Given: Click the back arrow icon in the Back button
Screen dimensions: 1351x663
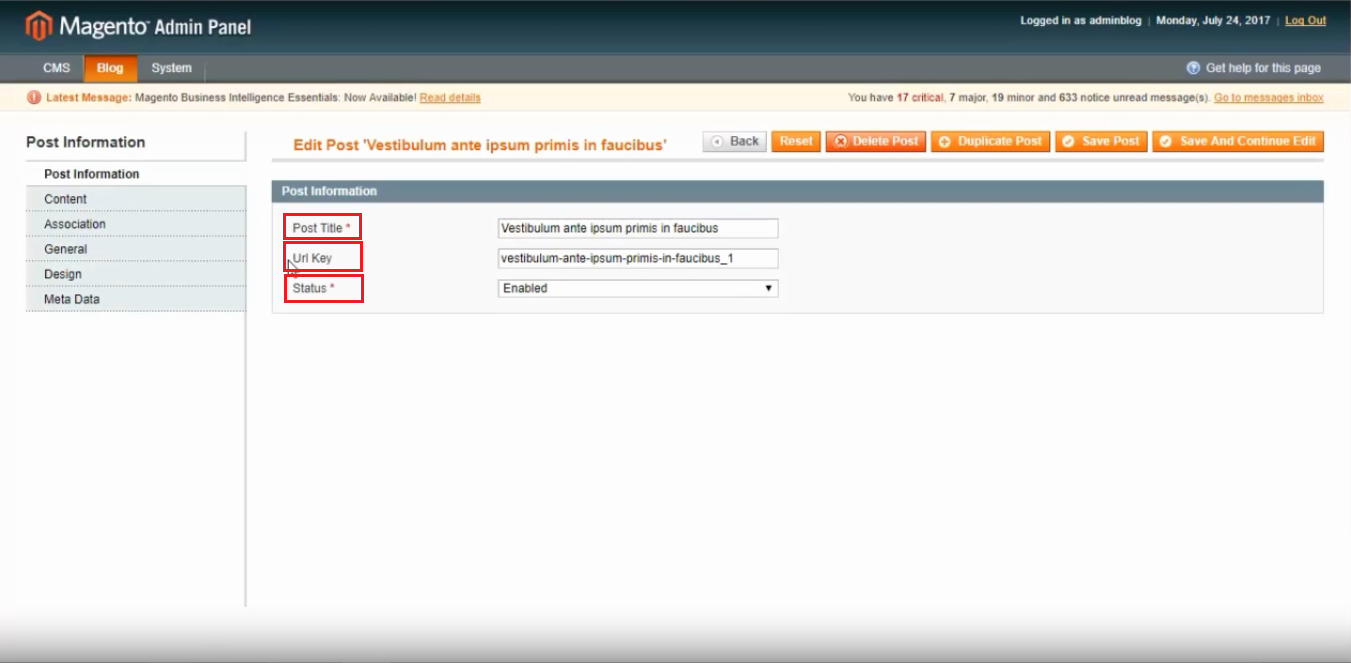Looking at the screenshot, I should click(x=715, y=141).
